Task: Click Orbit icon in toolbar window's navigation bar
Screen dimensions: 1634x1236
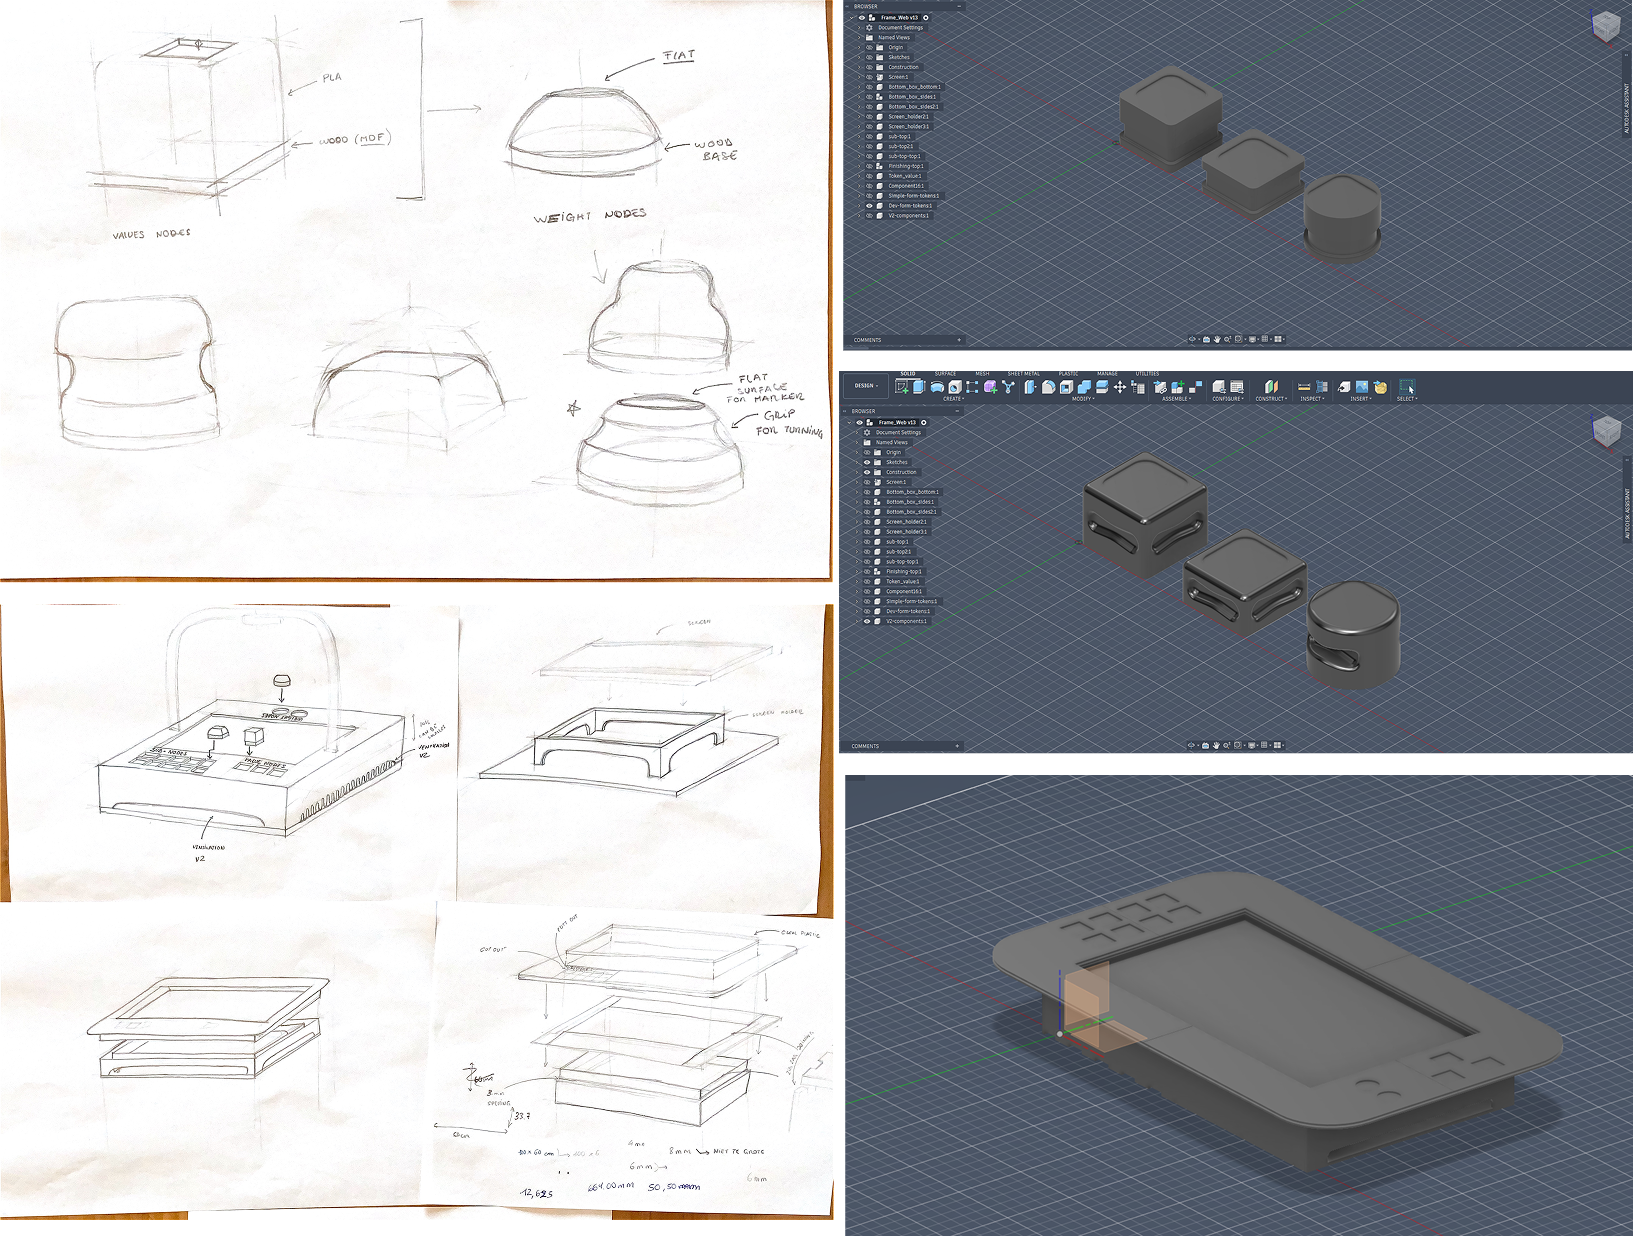Action: (x=1191, y=745)
